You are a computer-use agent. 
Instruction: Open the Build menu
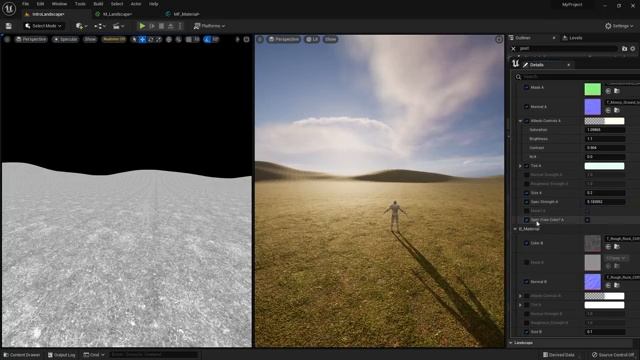click(x=98, y=4)
